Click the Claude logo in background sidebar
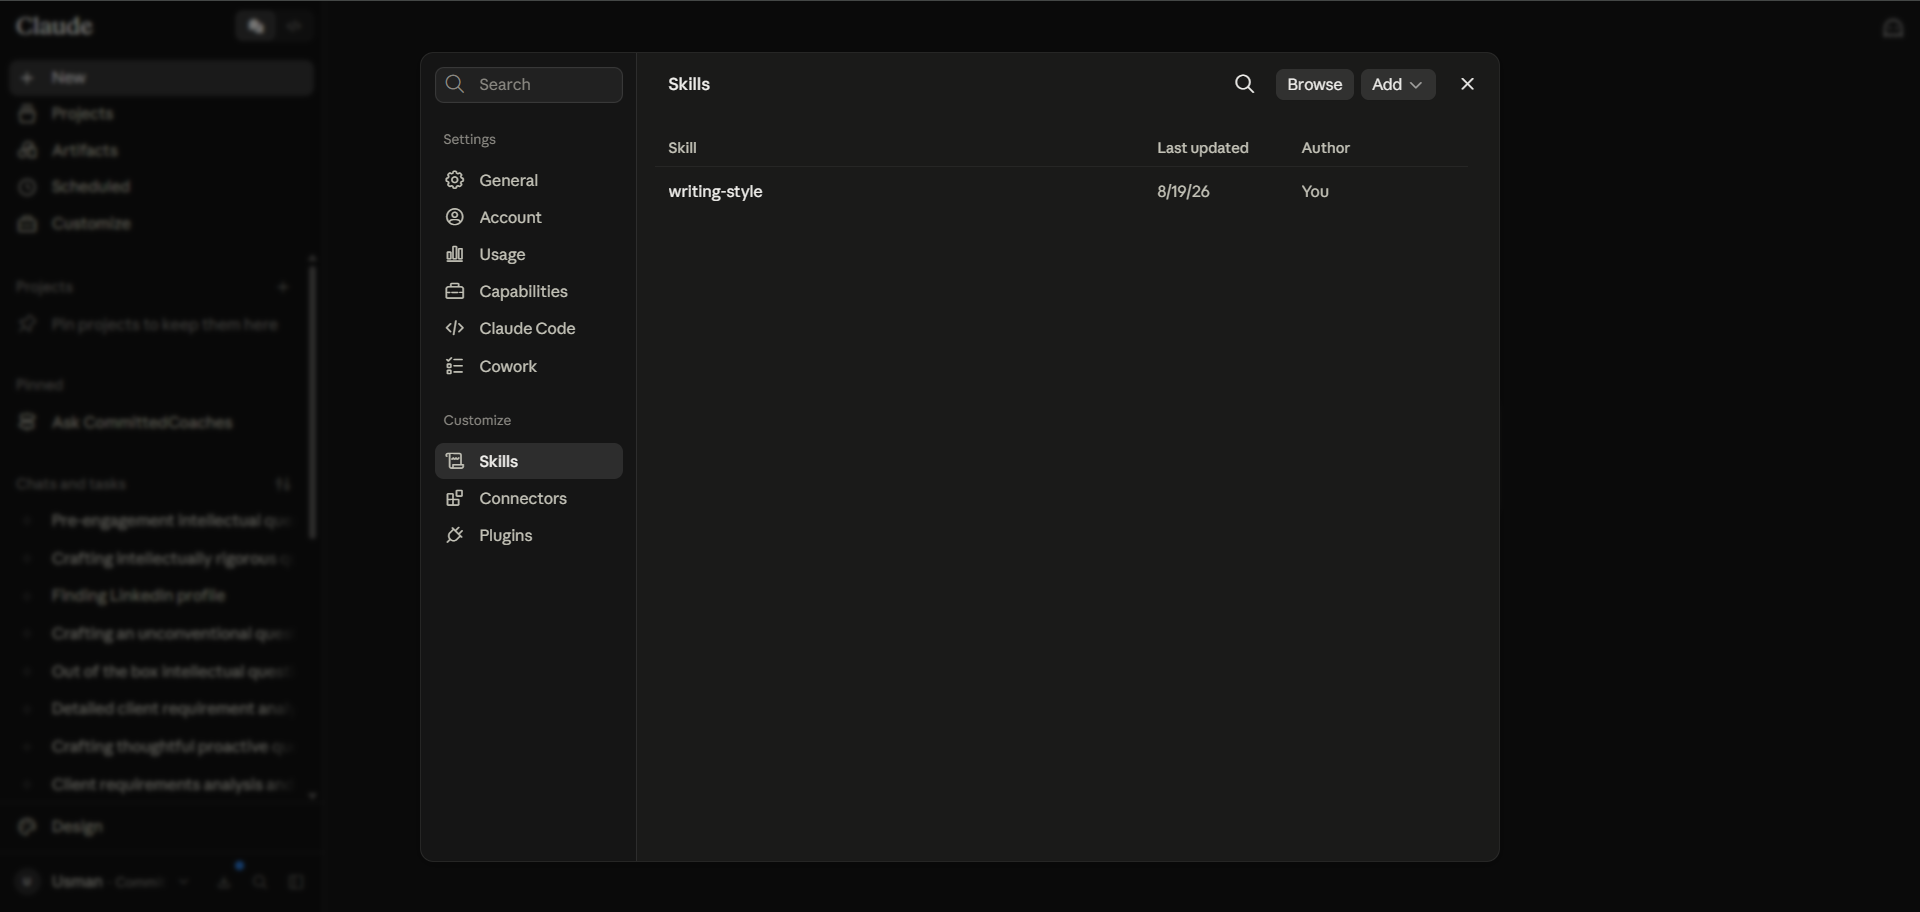The width and height of the screenshot is (1920, 912). click(54, 26)
